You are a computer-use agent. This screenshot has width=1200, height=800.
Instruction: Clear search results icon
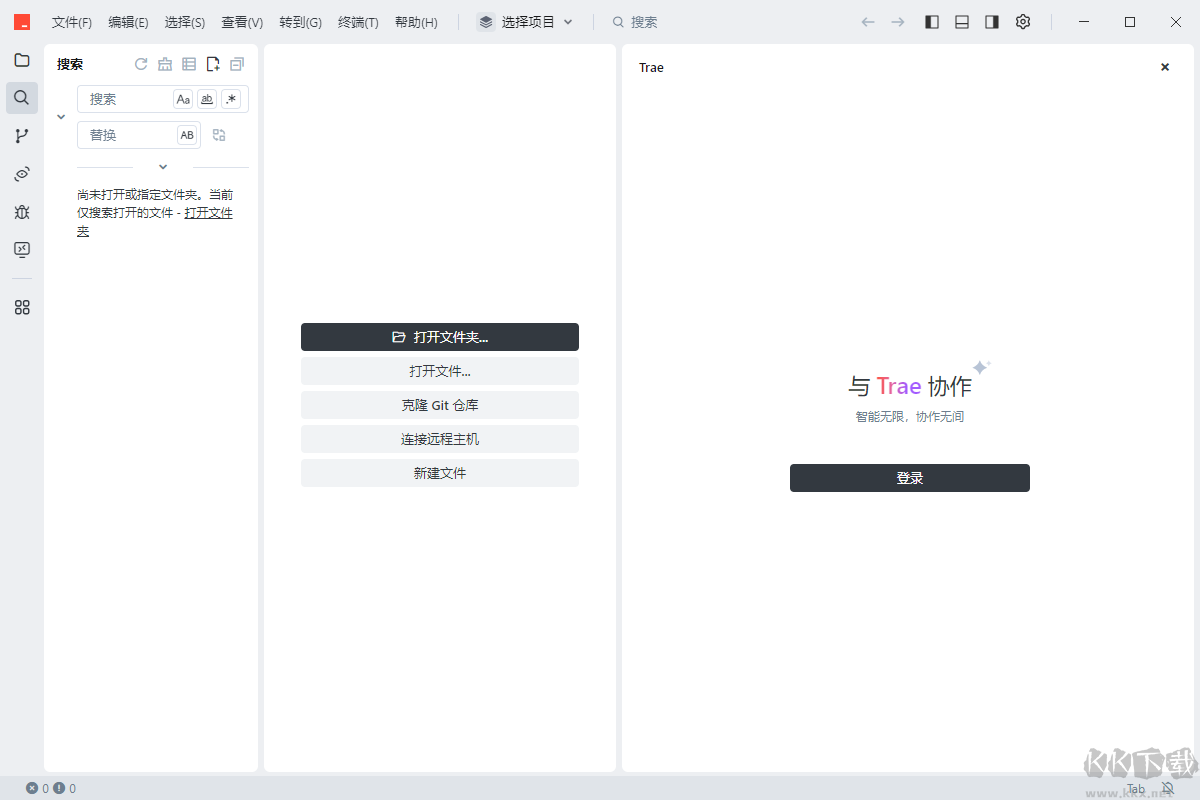point(165,64)
